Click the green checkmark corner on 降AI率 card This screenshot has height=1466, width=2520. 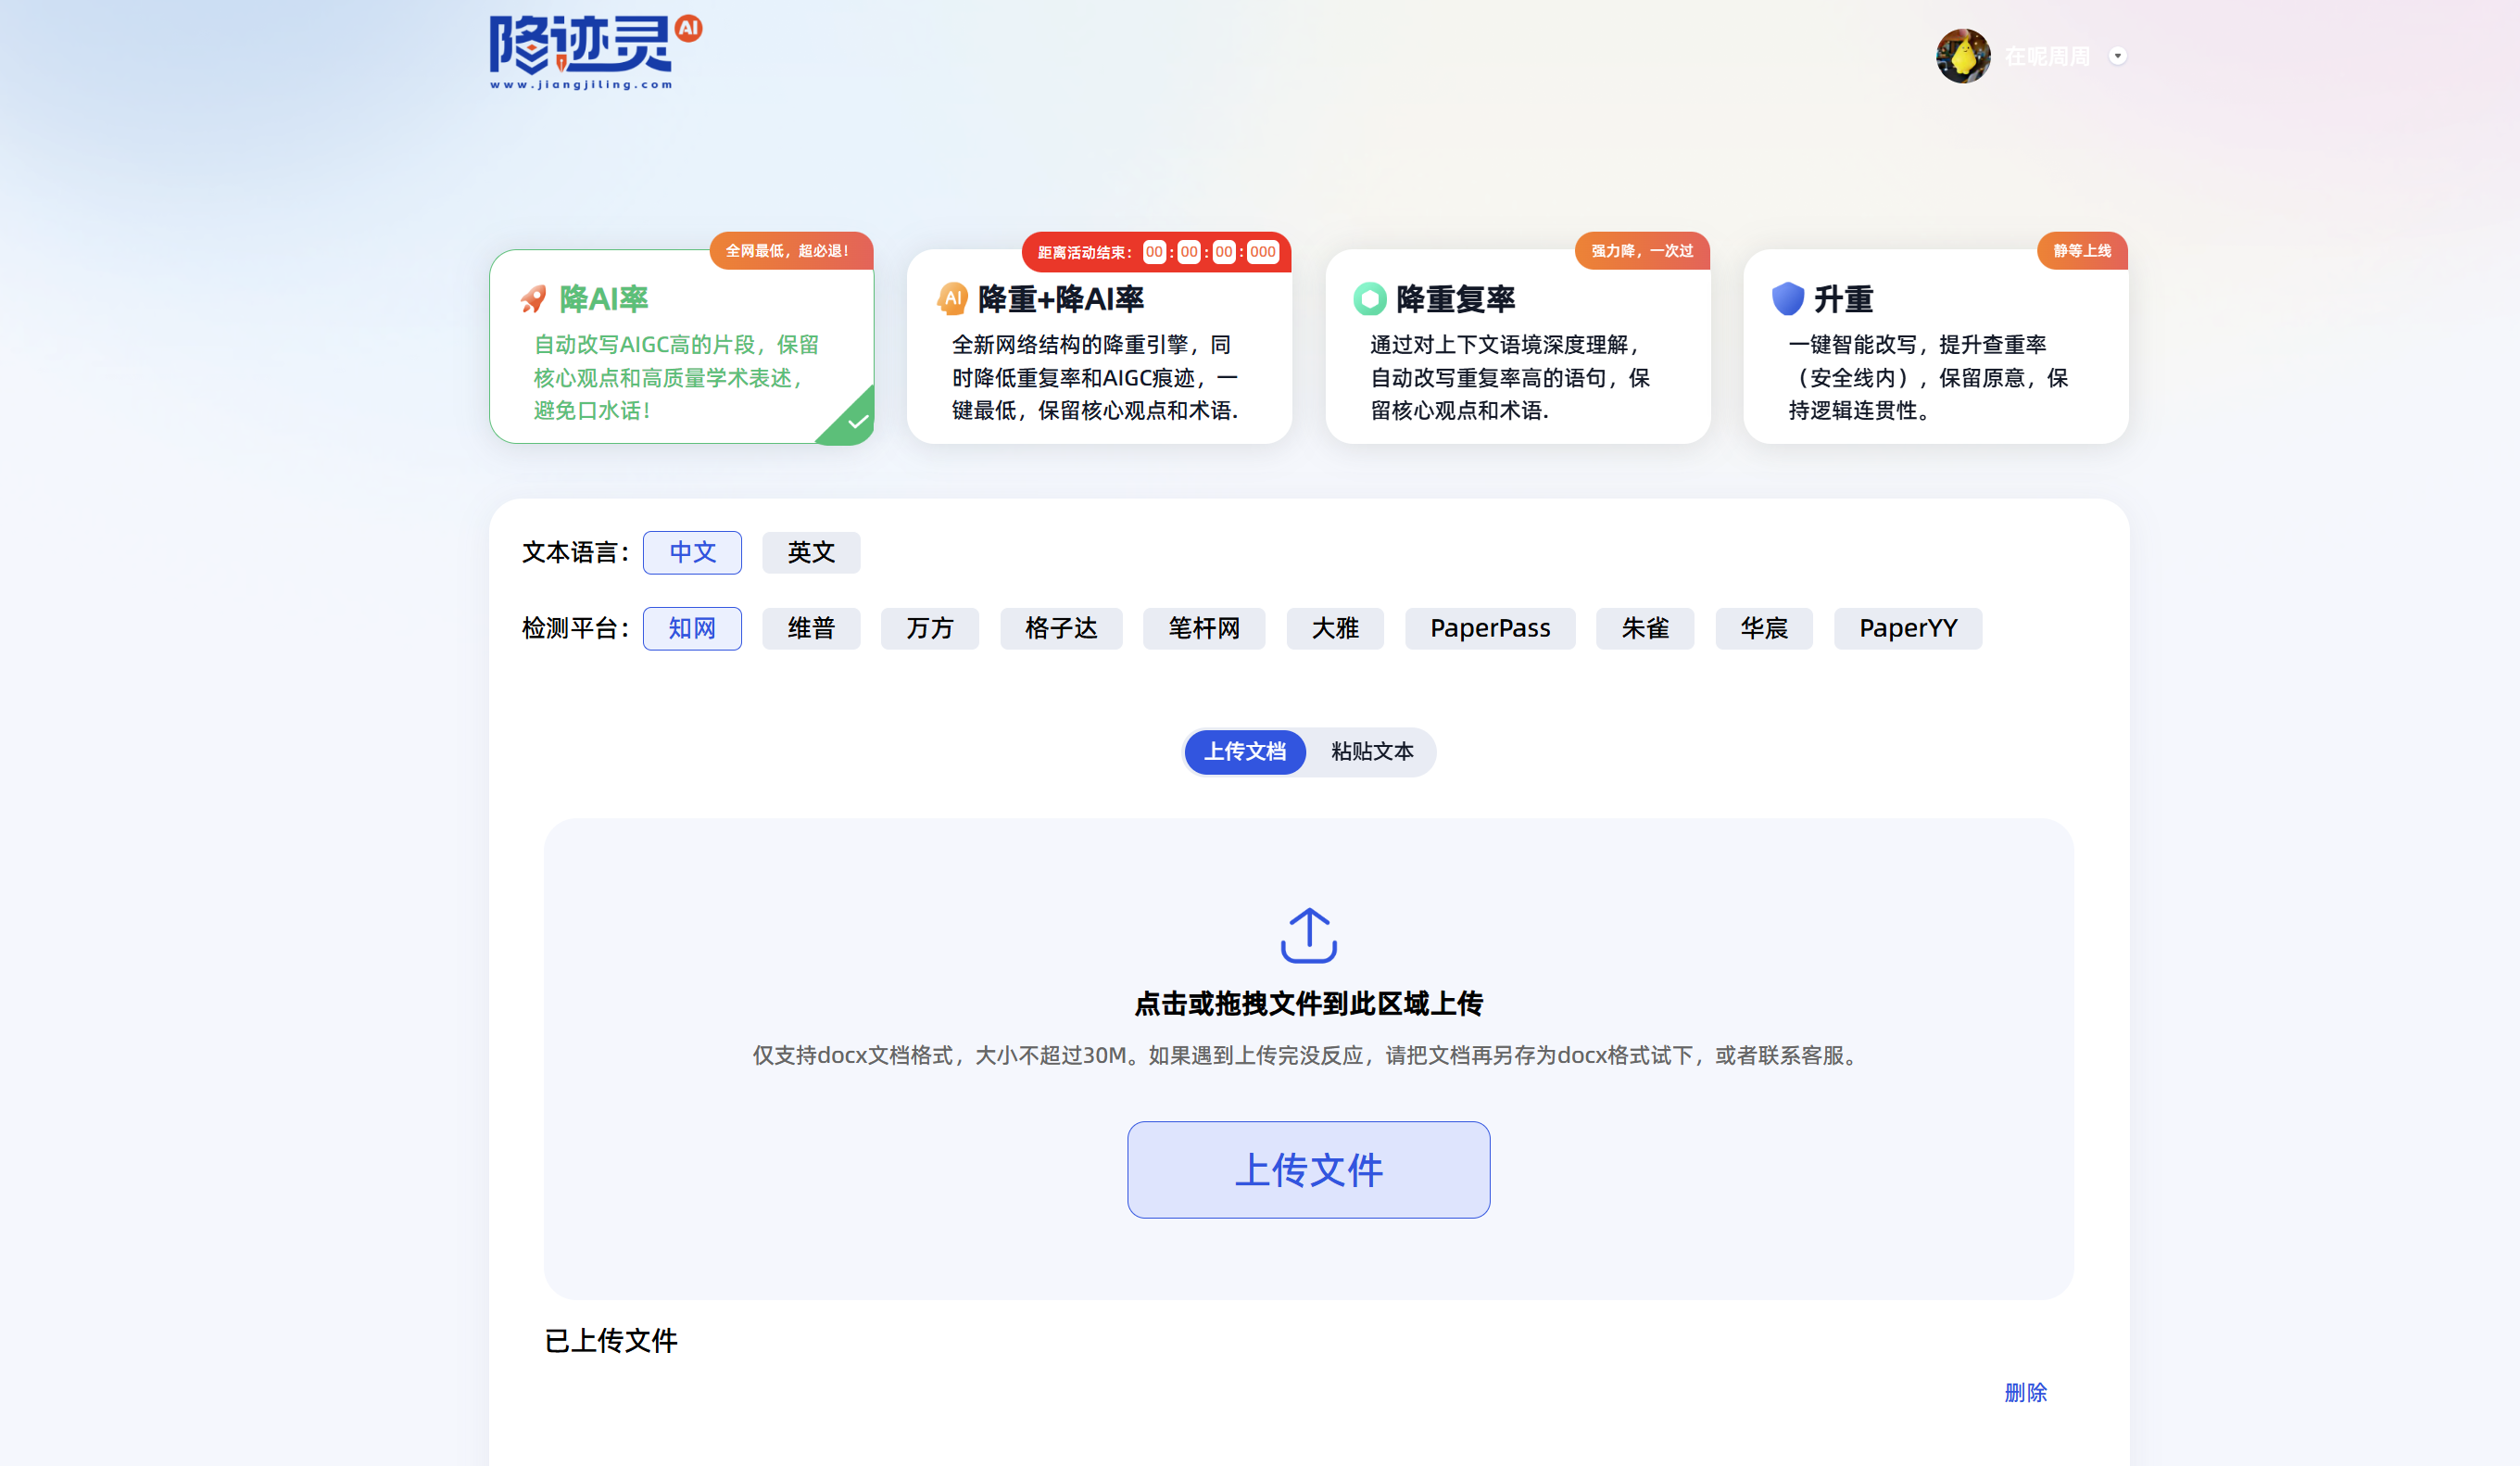coord(855,422)
